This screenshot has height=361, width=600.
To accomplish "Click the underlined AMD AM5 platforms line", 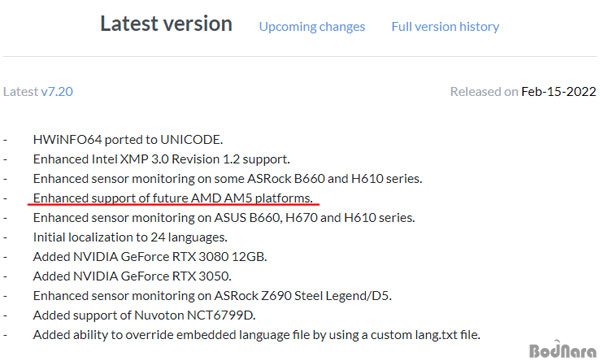I will (x=173, y=198).
